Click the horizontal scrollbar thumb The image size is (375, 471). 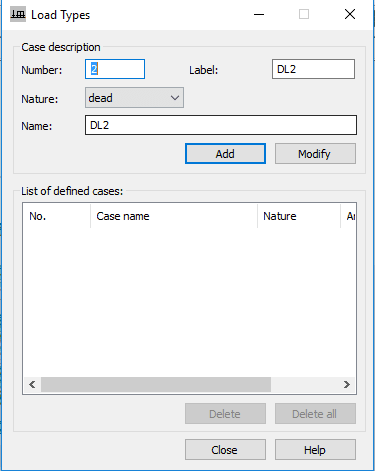156,384
